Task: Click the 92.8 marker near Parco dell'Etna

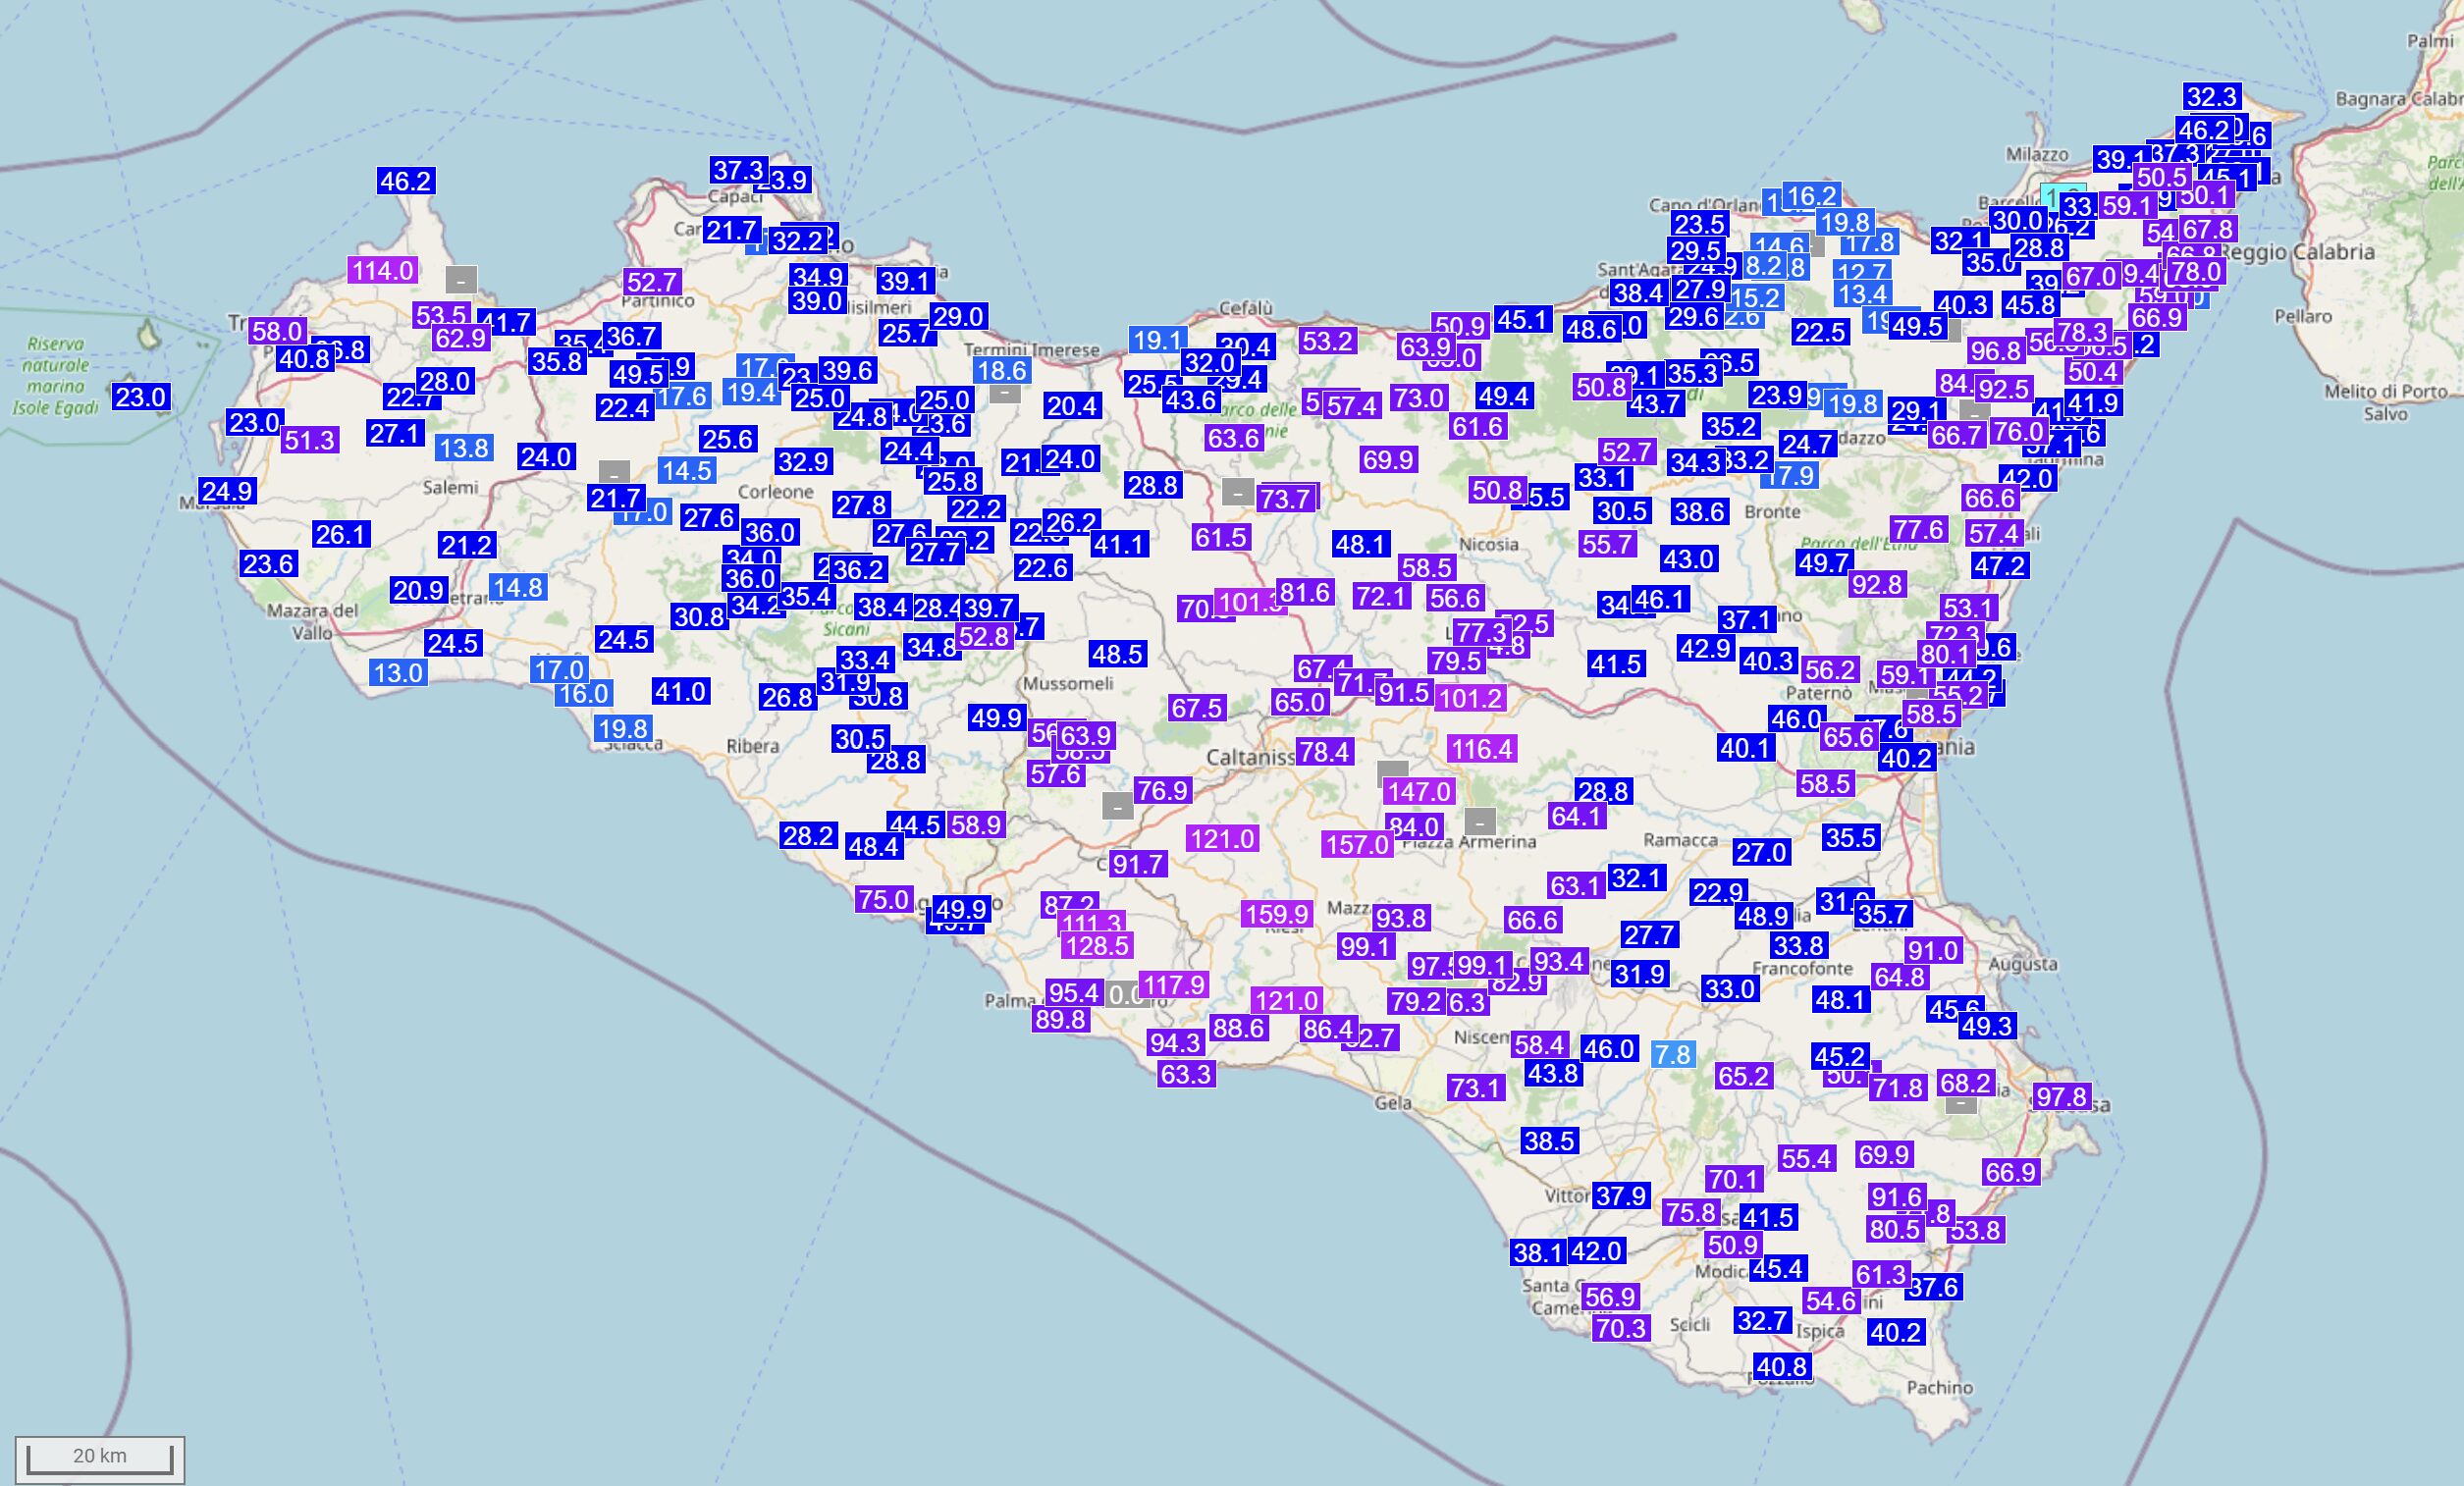Action: pyautogui.click(x=1876, y=584)
